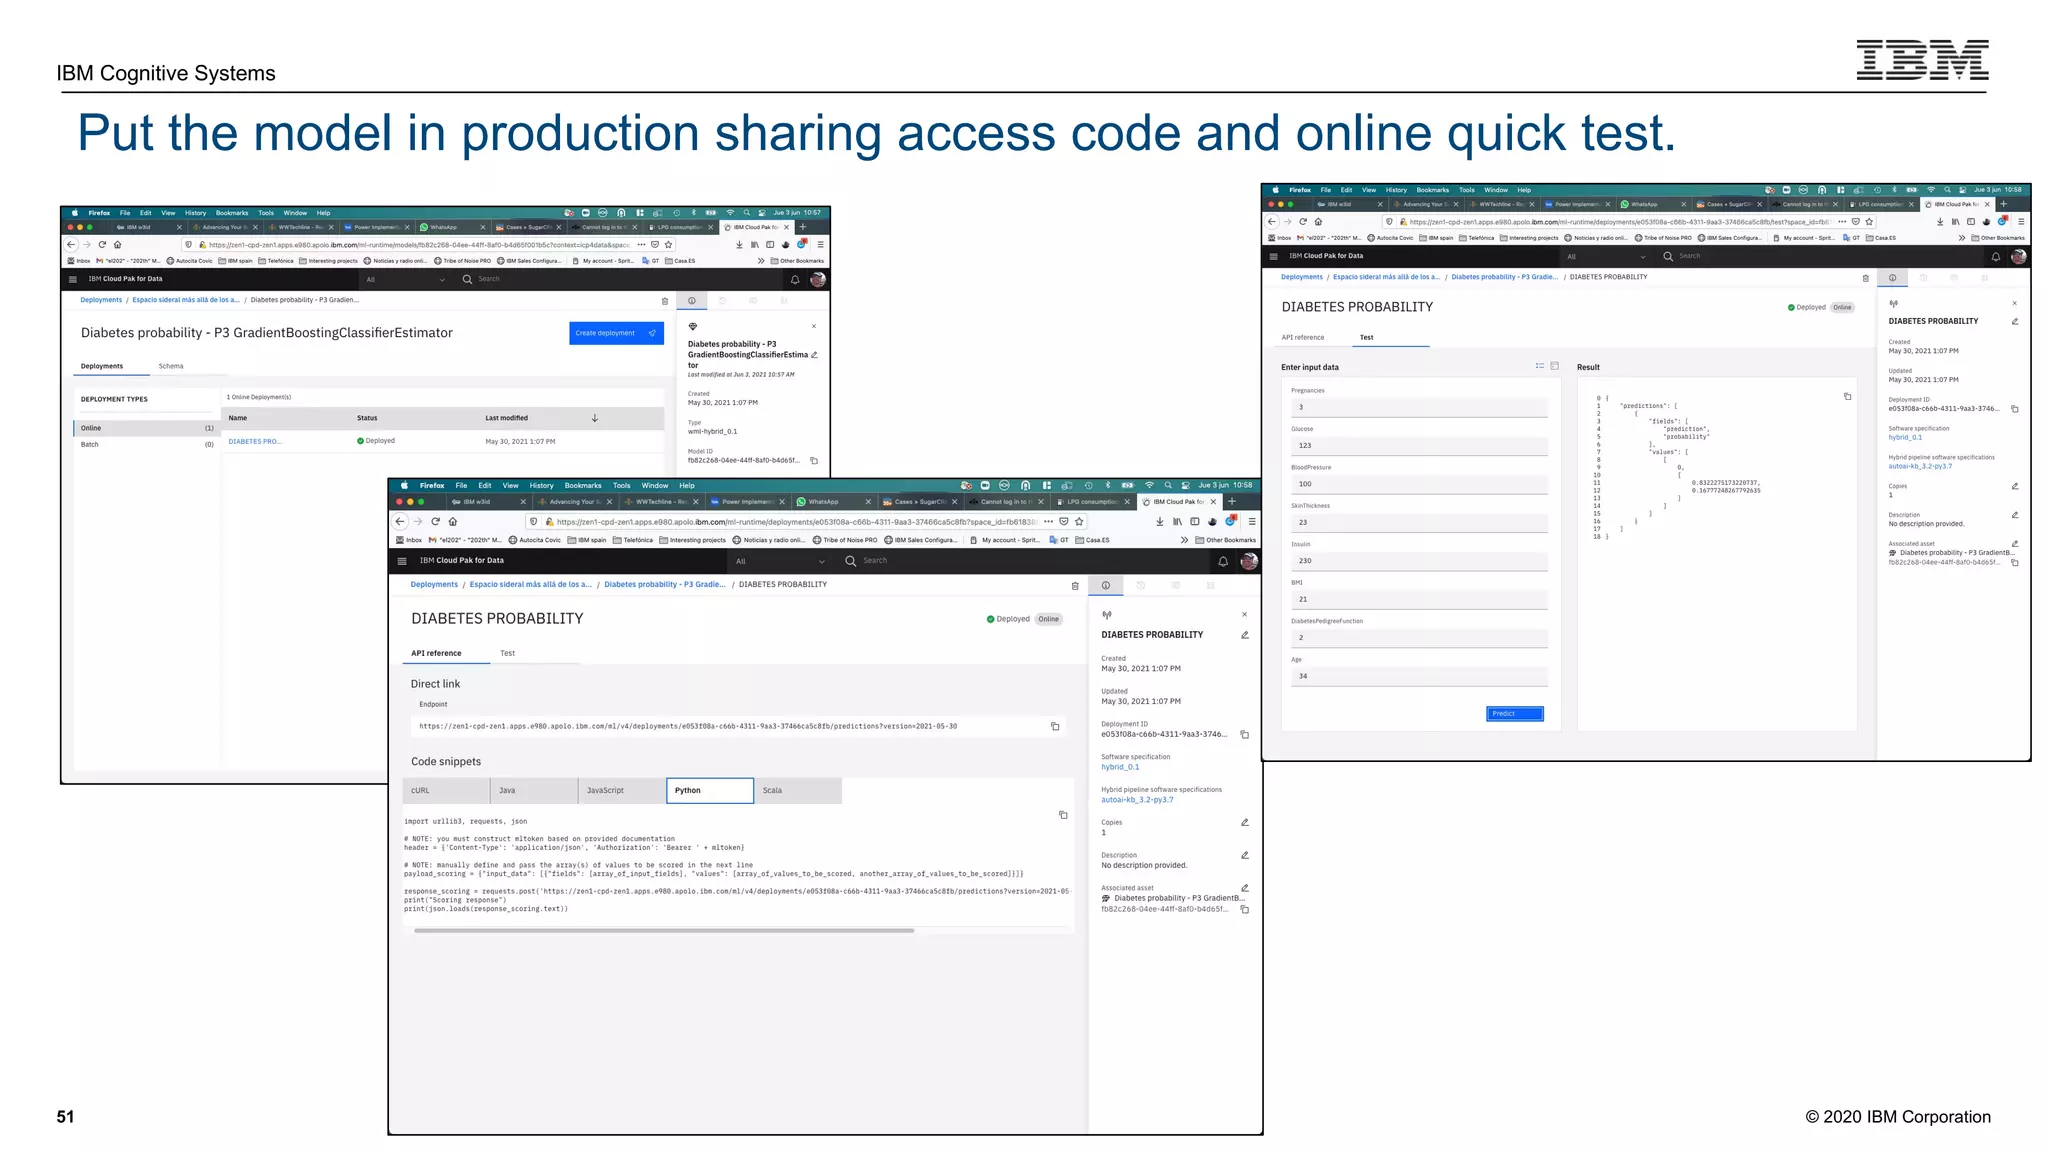Select Online deployment type
The width and height of the screenshot is (2048, 1152).
click(147, 428)
